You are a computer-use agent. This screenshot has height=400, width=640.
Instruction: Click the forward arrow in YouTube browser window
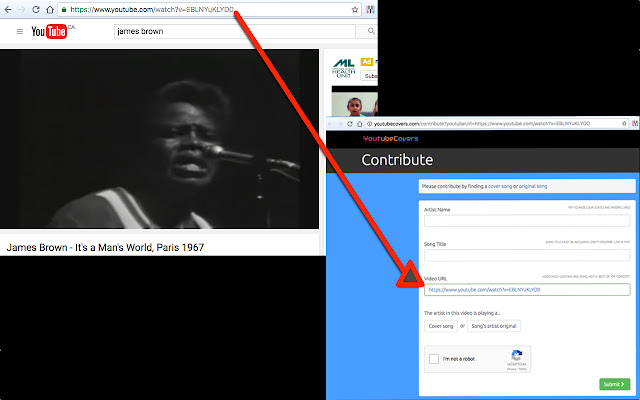[22, 9]
